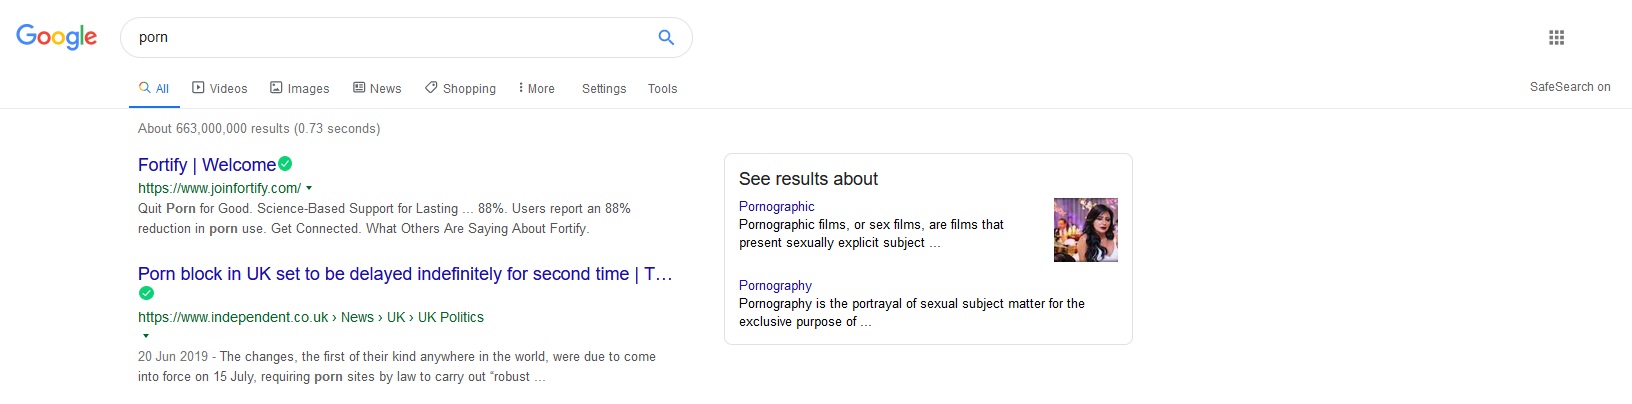Viewport: 1632px width, 404px height.
Task: Click the green badge under Porn block headline
Action: (x=146, y=293)
